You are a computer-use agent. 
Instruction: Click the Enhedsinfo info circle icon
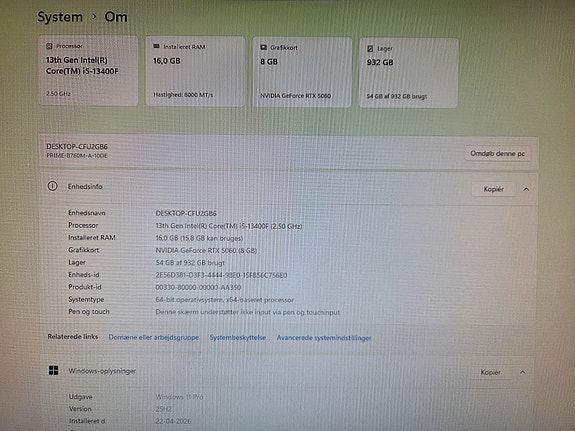52,186
